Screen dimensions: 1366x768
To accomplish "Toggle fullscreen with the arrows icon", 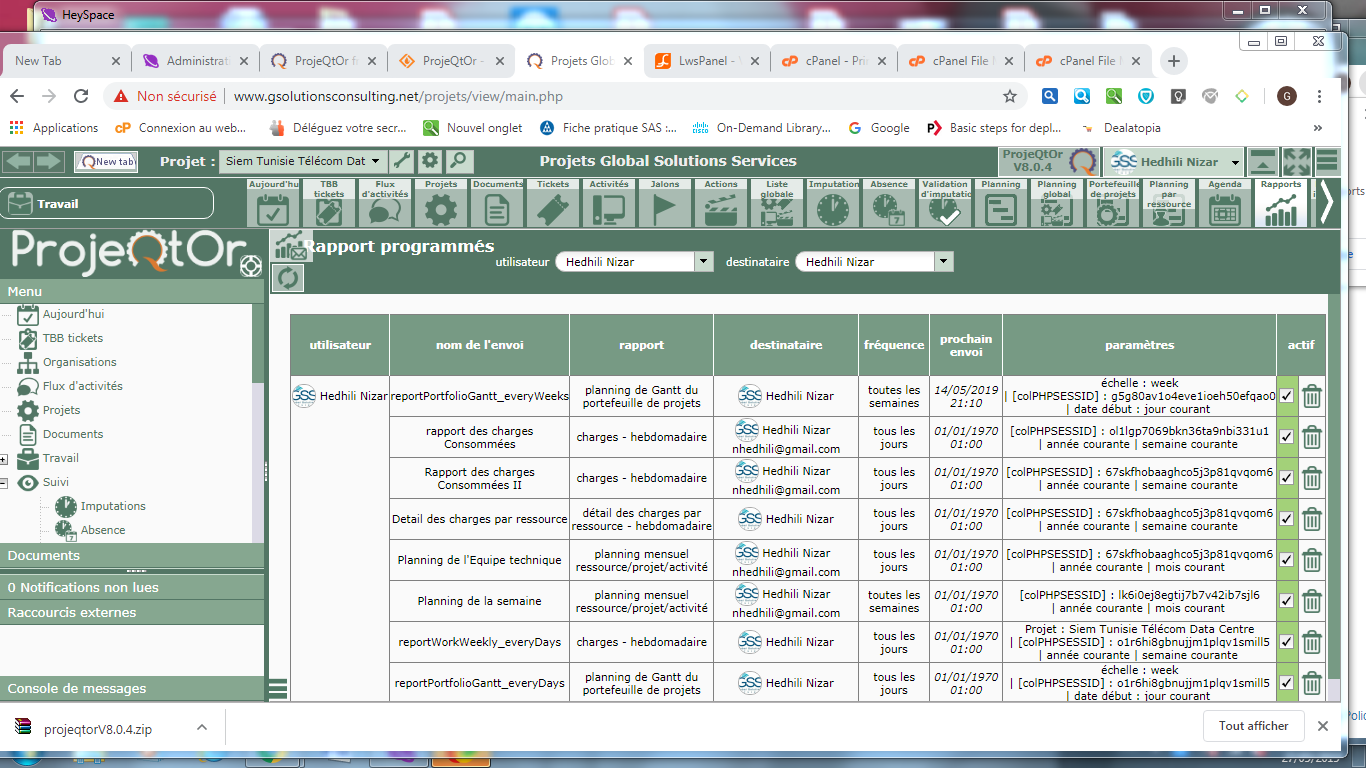I will click(x=1296, y=161).
